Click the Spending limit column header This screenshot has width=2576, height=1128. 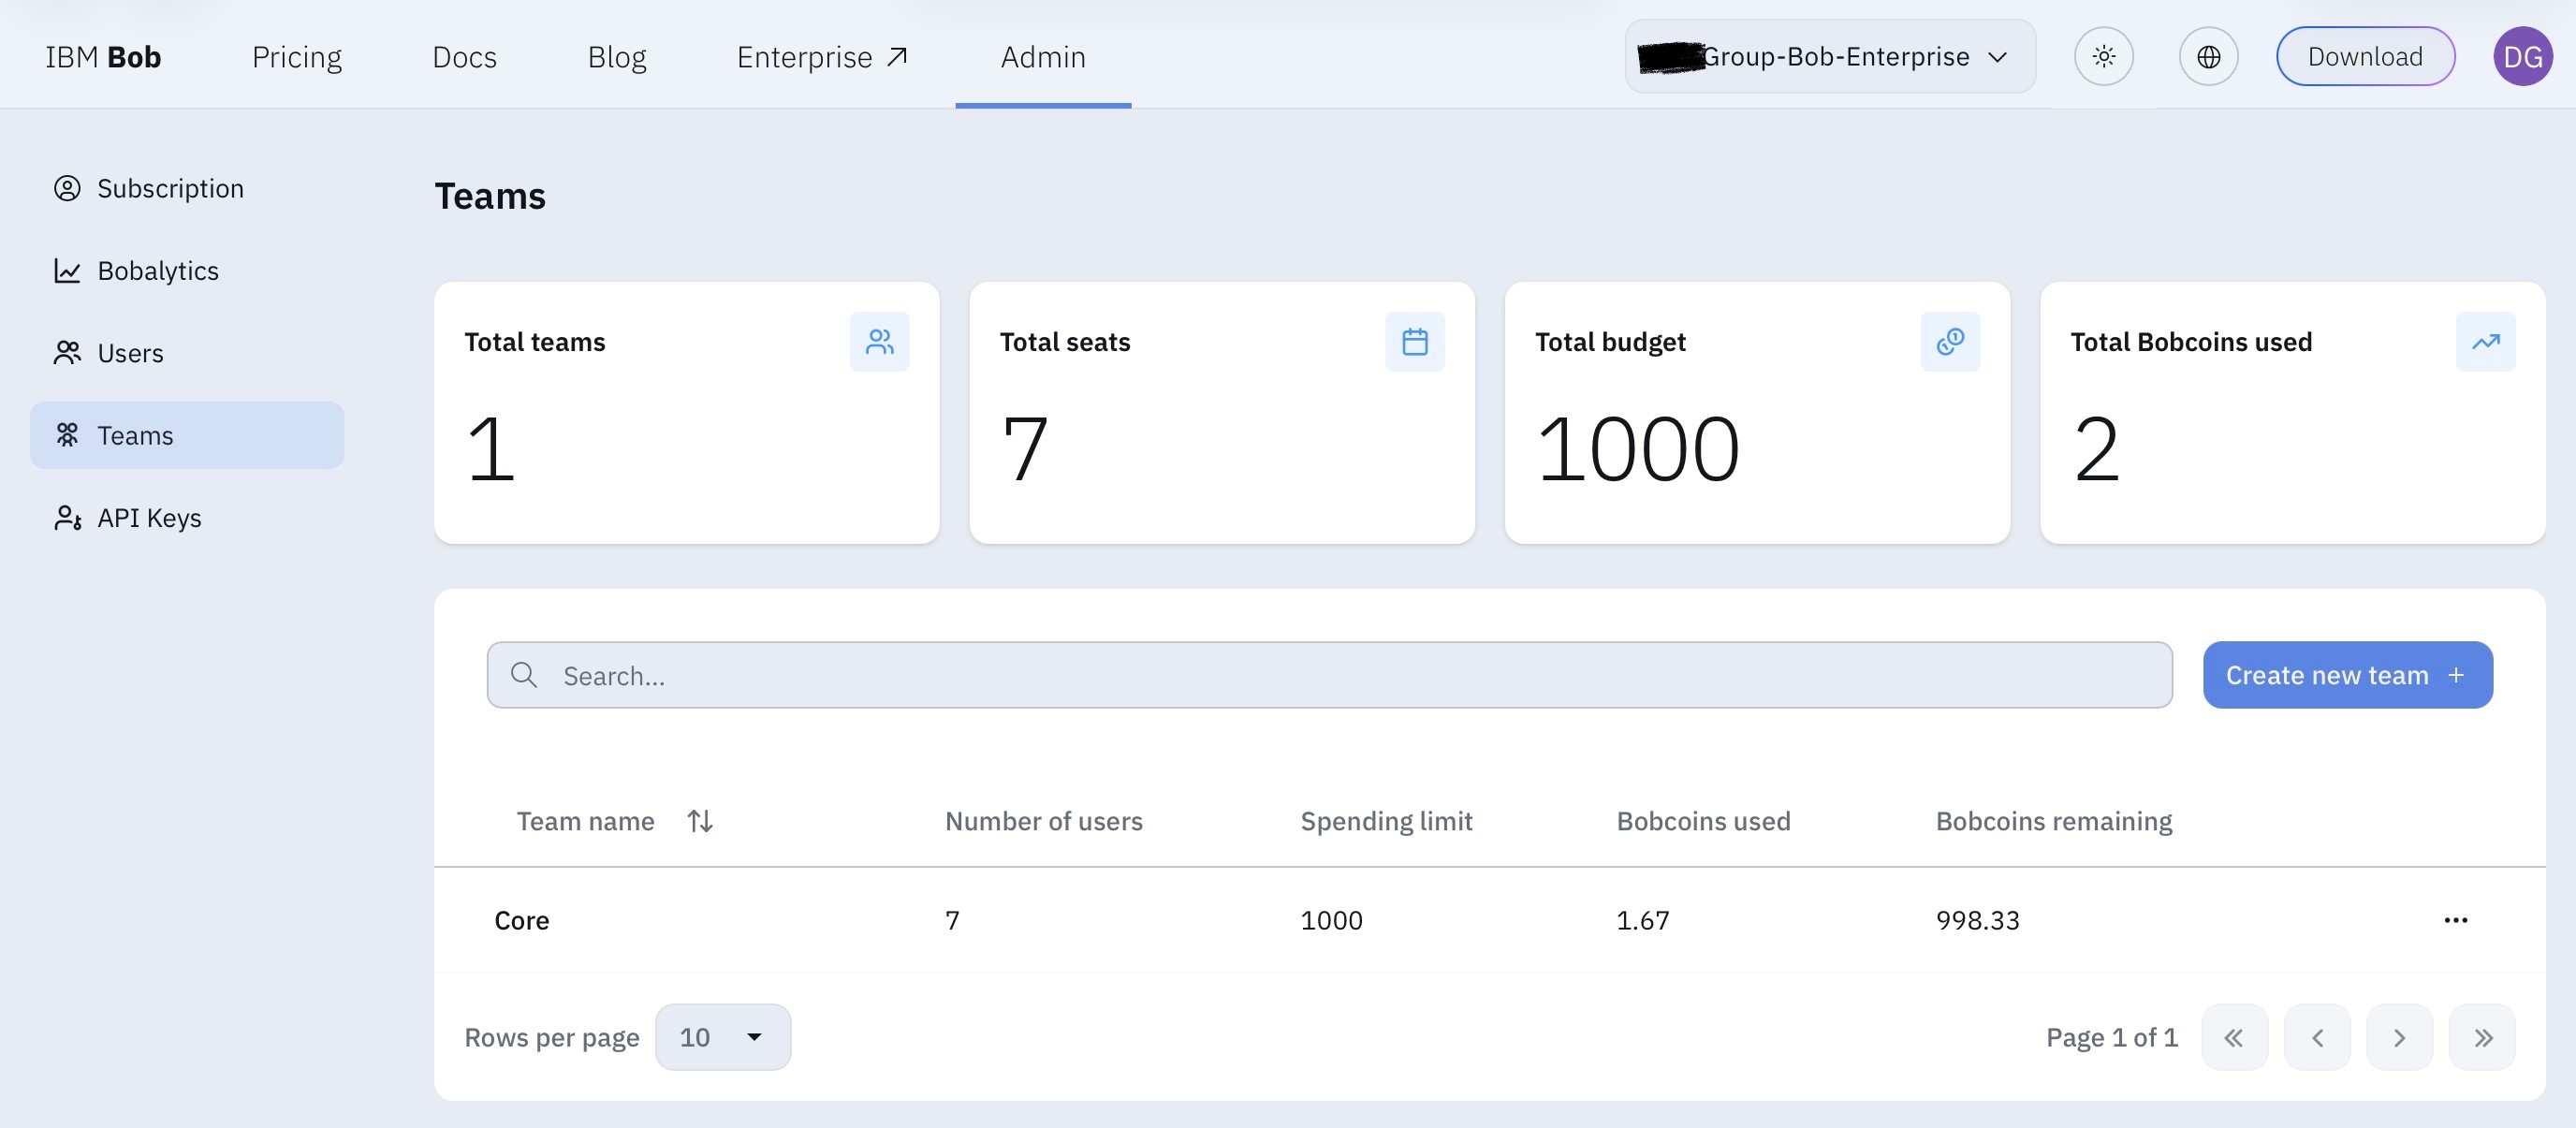(x=1386, y=821)
